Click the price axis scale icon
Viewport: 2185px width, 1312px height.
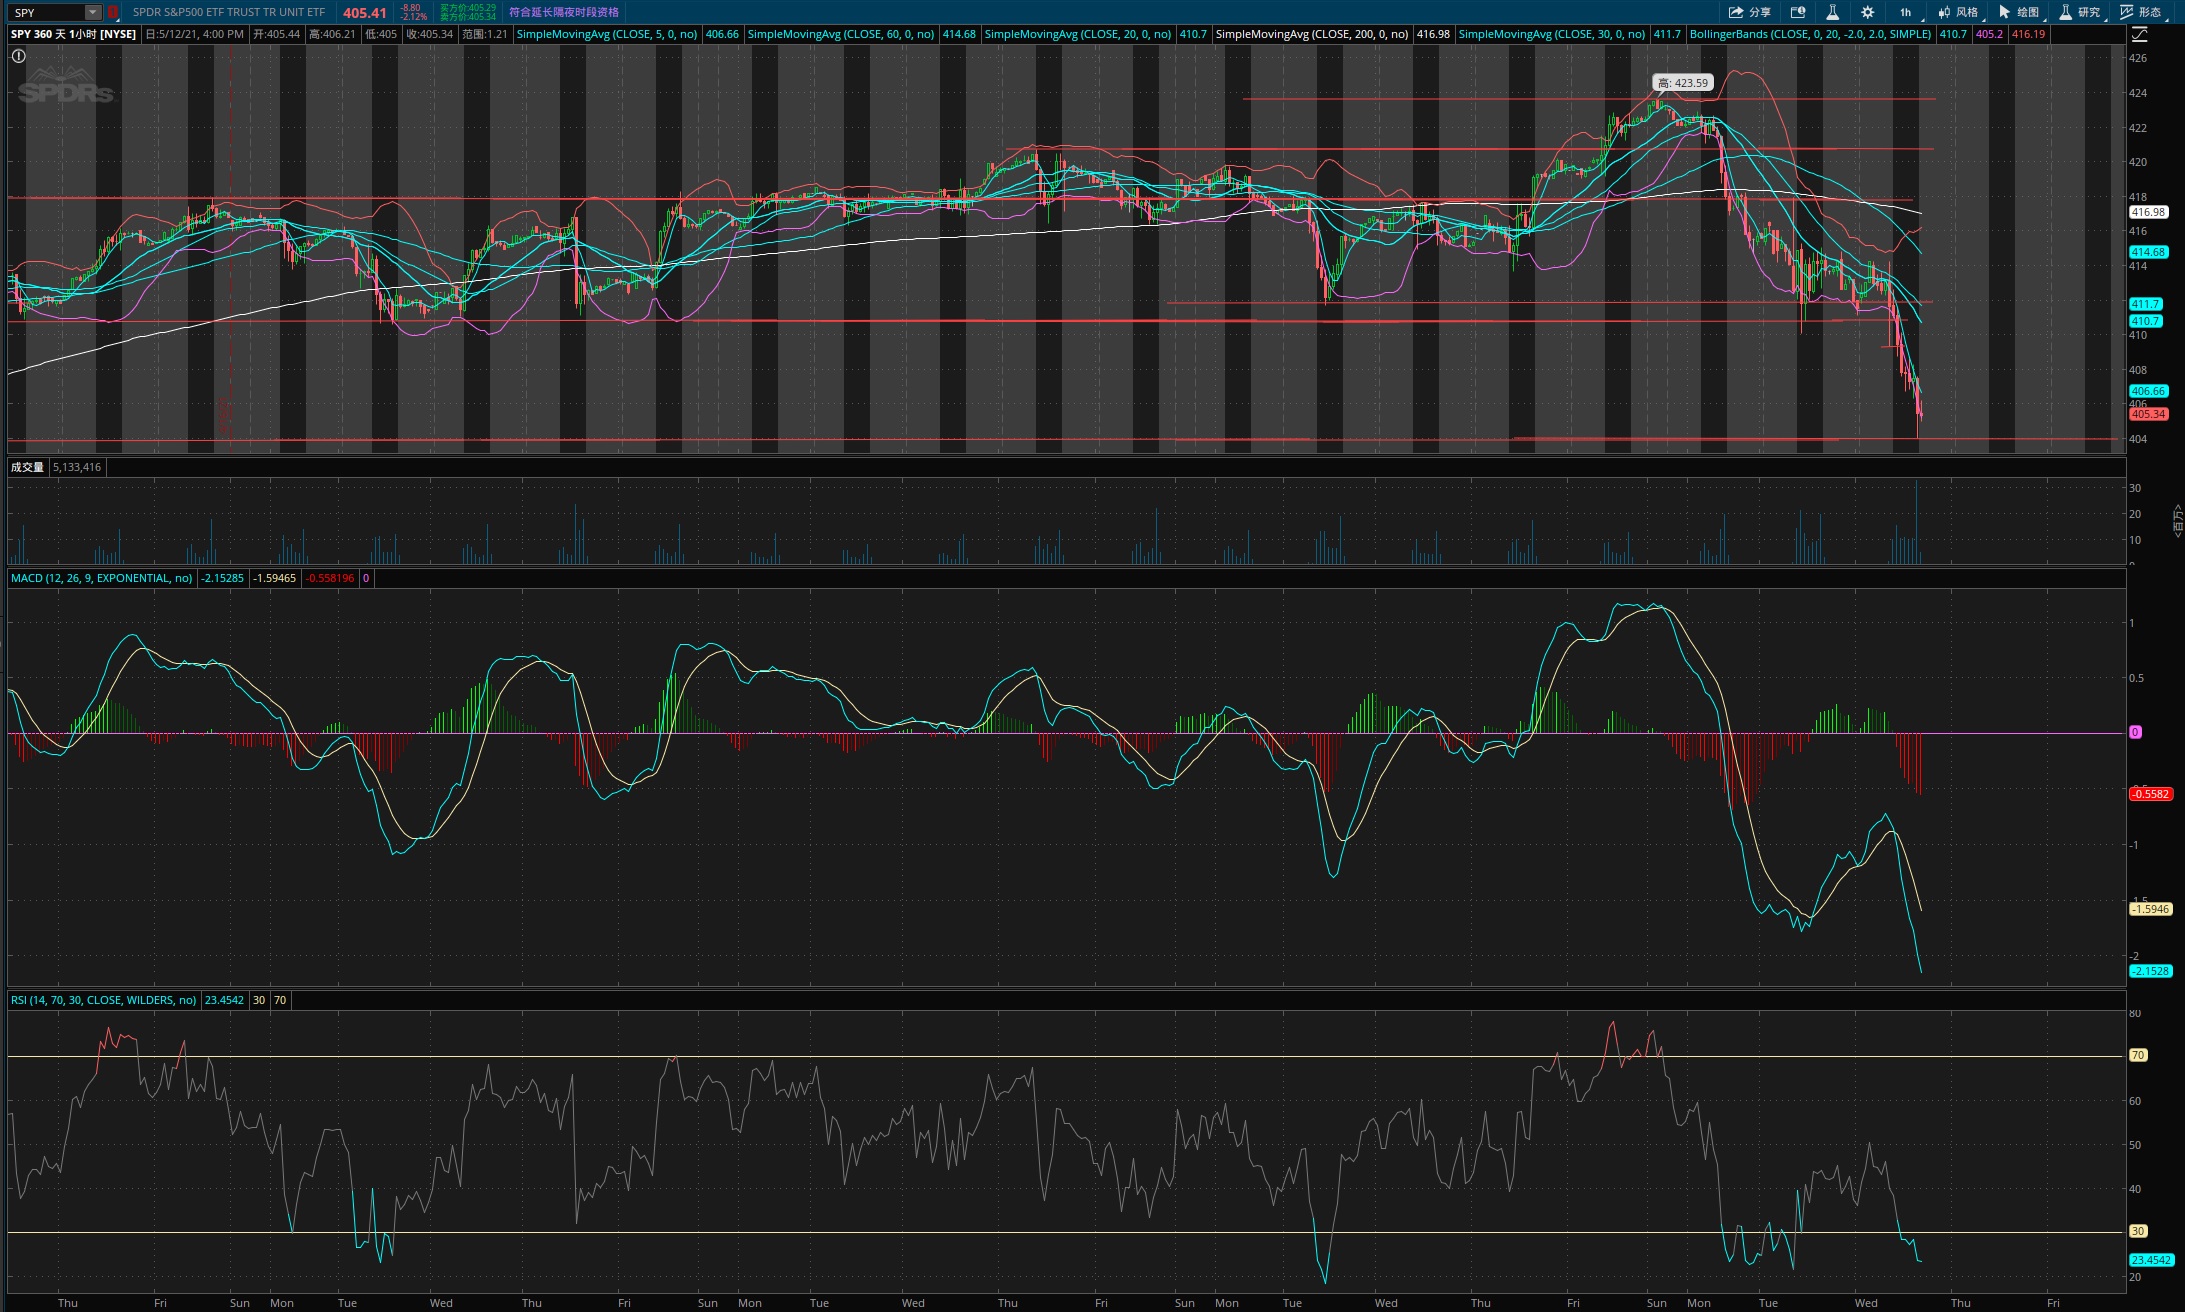click(2139, 34)
